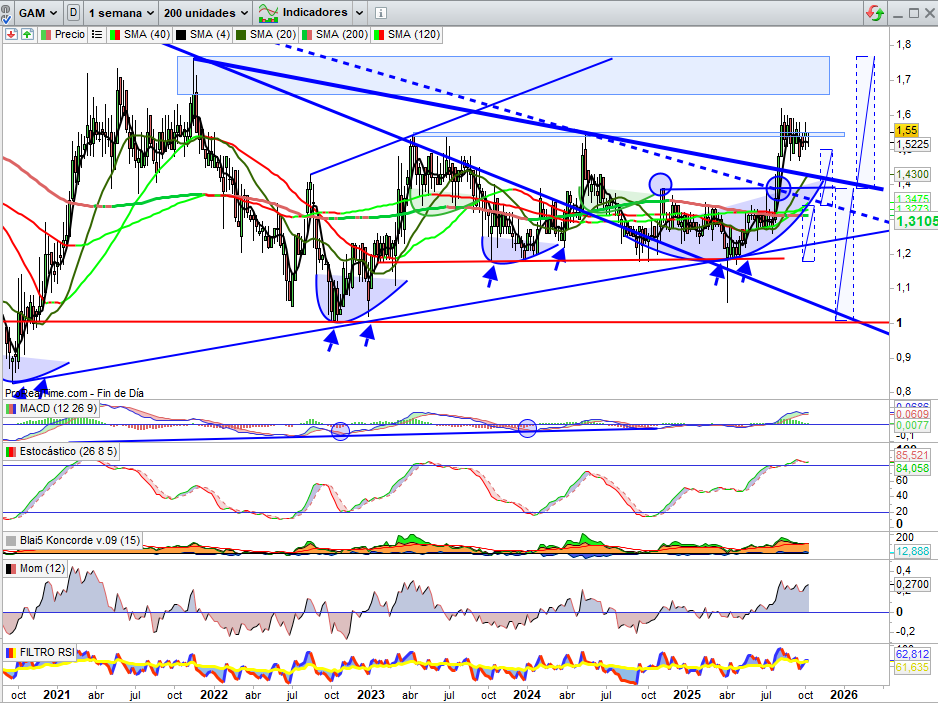Click the Indicadores chart icon
Viewport: 938px width, 703px height.
pyautogui.click(x=268, y=13)
